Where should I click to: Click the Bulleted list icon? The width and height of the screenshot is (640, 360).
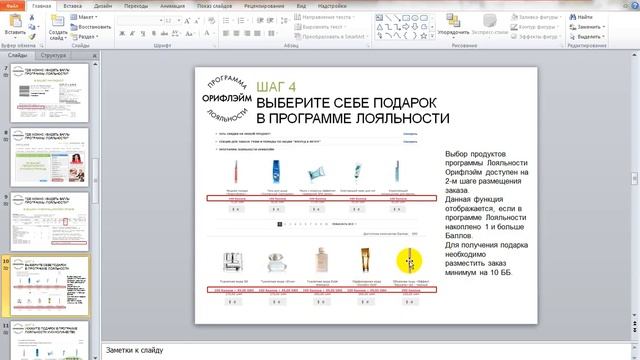click(x=227, y=20)
